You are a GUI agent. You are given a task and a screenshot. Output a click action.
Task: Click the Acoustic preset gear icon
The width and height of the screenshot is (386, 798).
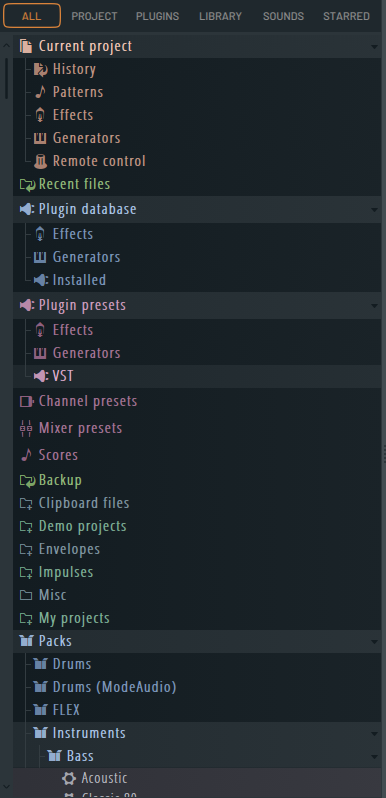pyautogui.click(x=68, y=778)
